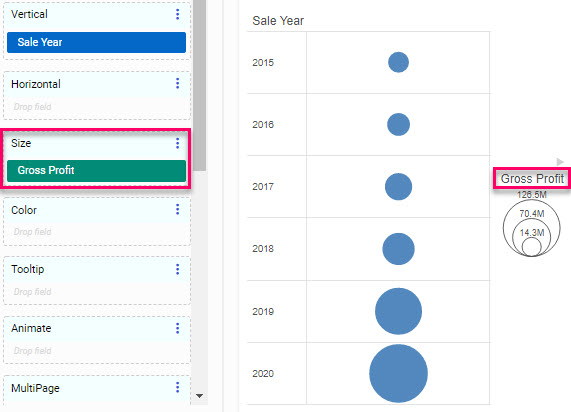Click the 70.4M legend value
The width and height of the screenshot is (571, 412).
pyautogui.click(x=532, y=213)
